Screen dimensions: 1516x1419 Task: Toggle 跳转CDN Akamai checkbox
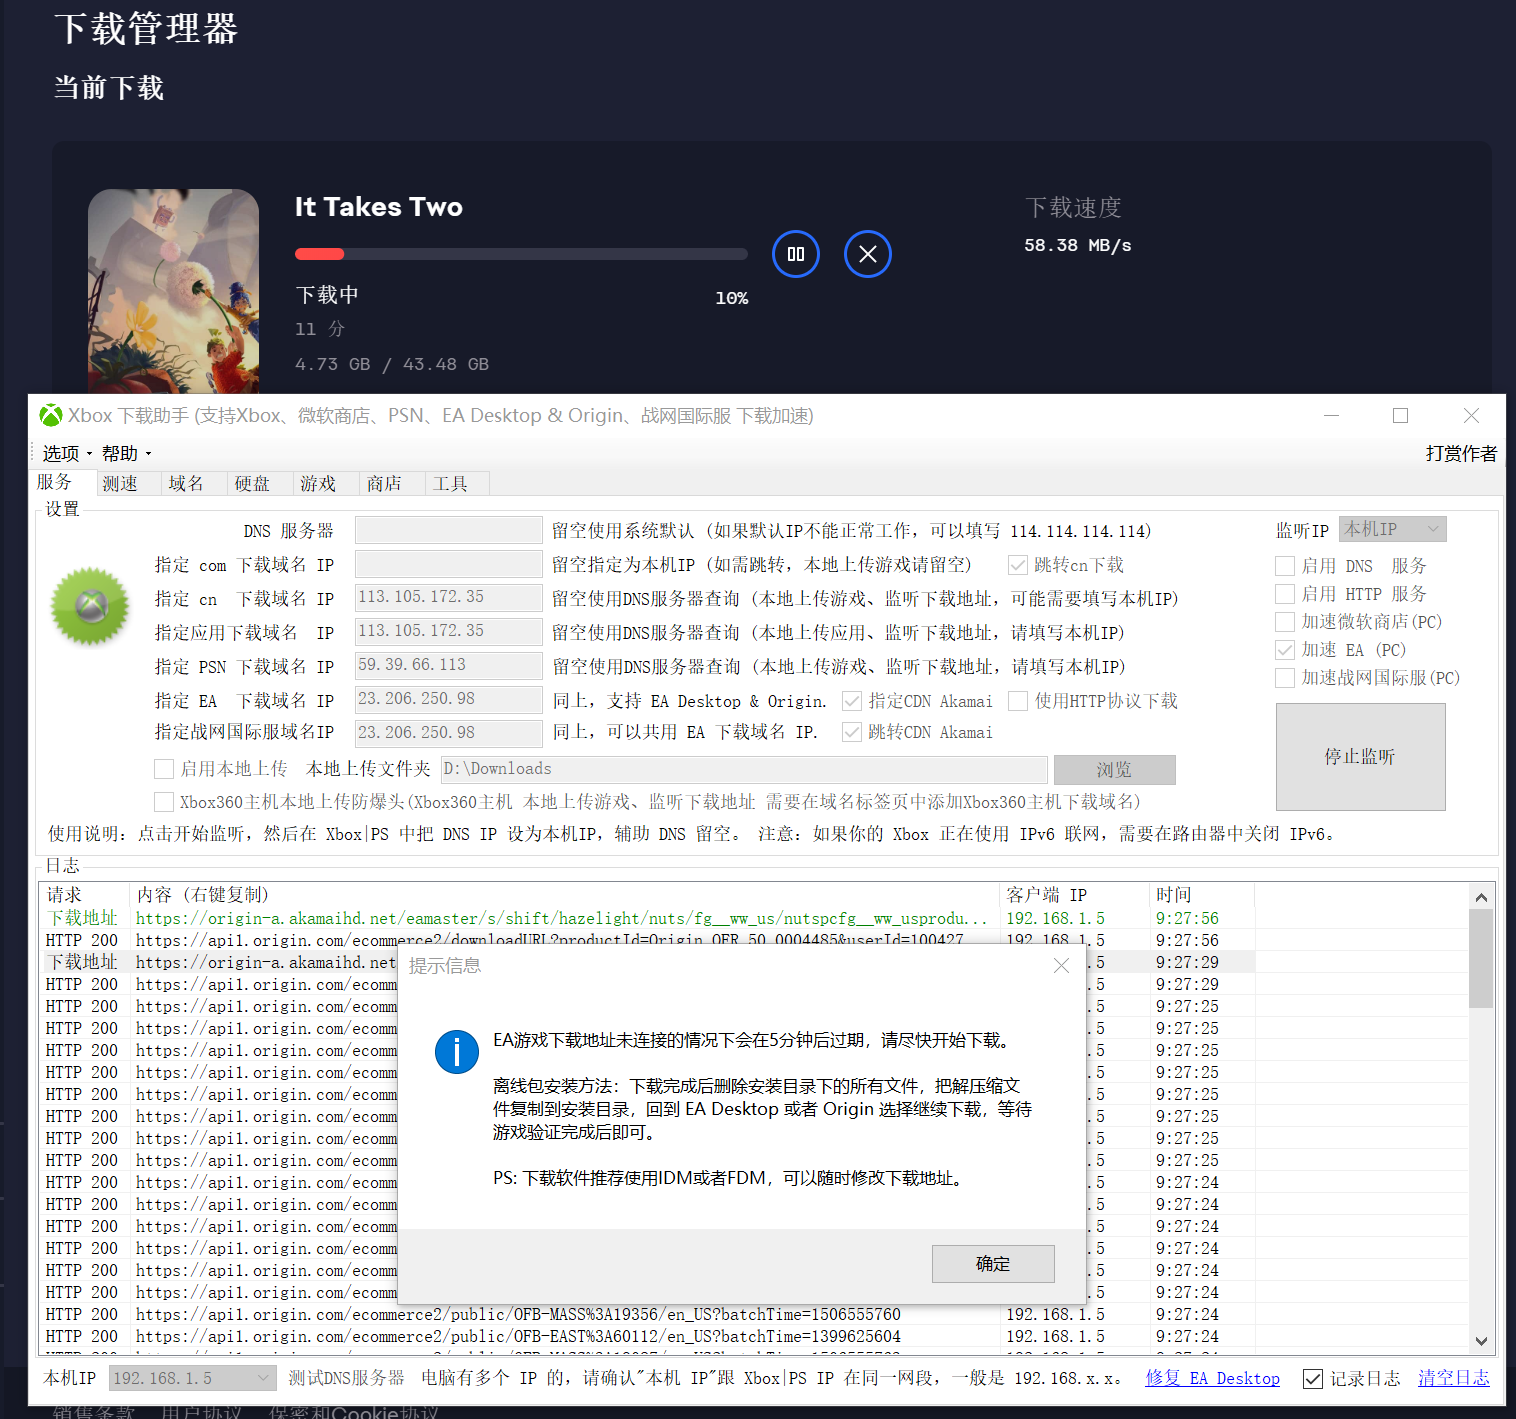coord(852,733)
